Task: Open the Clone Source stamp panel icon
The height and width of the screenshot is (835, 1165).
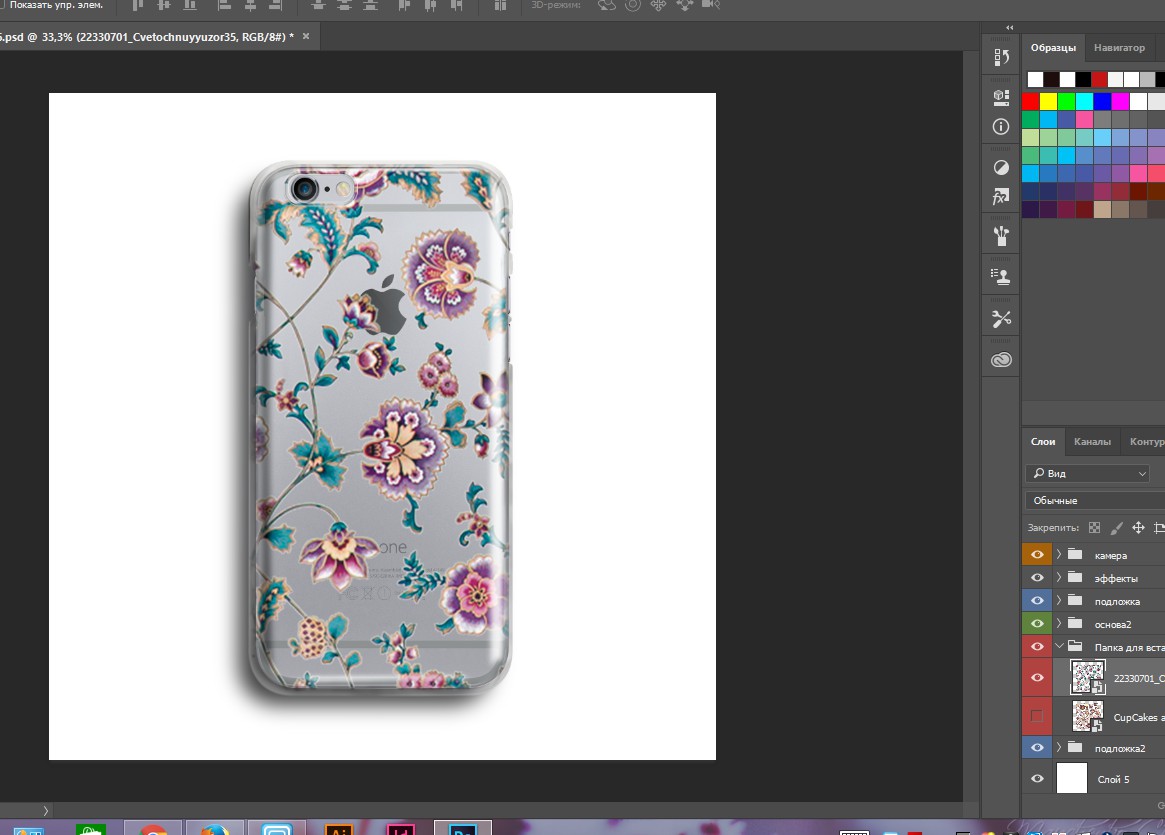Action: [1001, 276]
